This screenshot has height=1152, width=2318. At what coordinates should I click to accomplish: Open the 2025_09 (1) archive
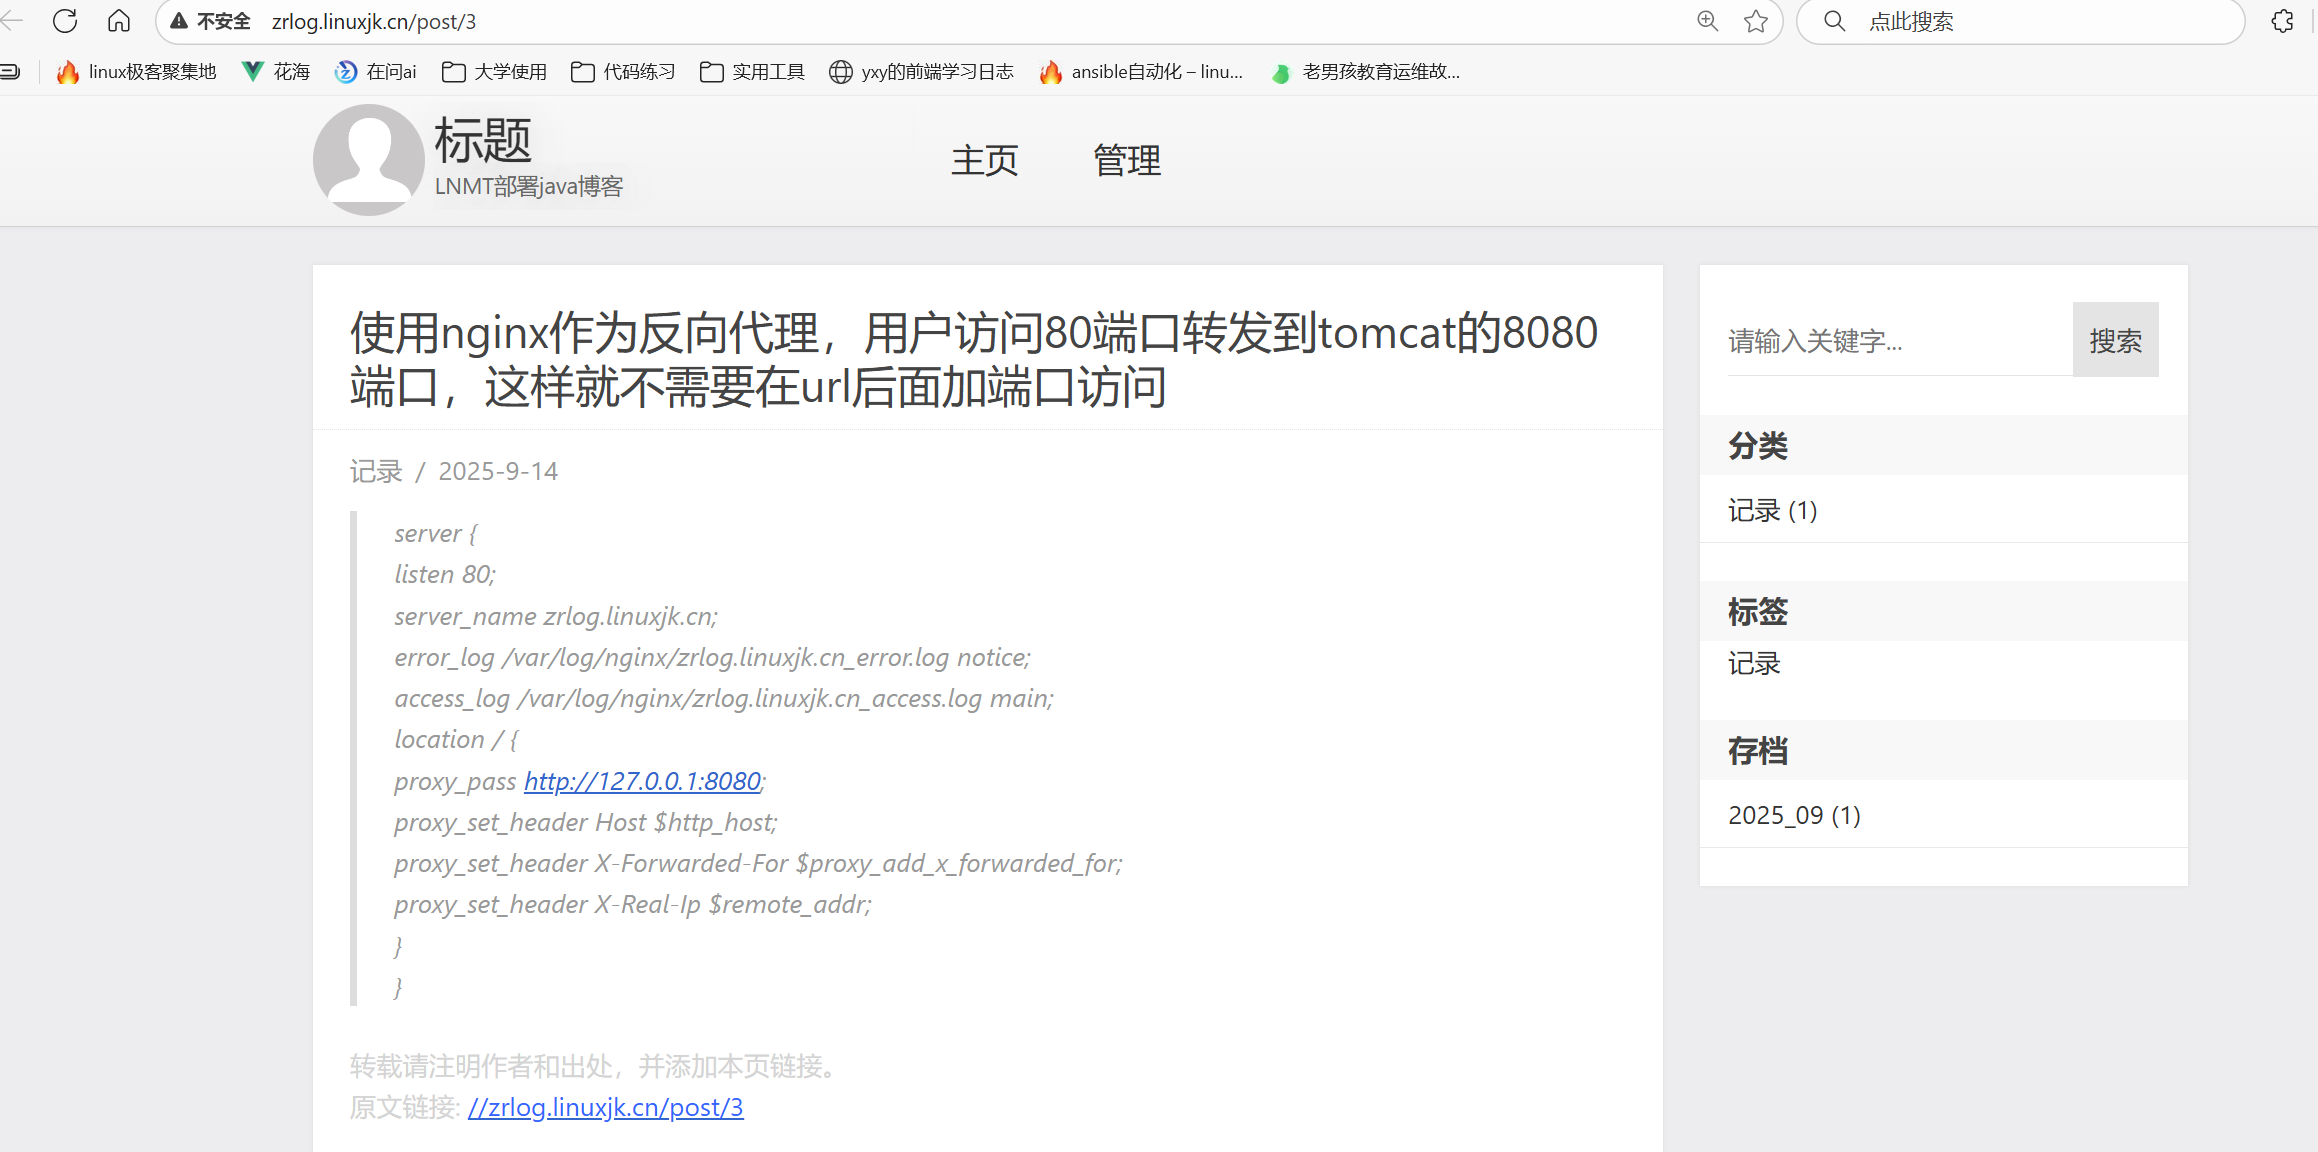pyautogui.click(x=1795, y=815)
